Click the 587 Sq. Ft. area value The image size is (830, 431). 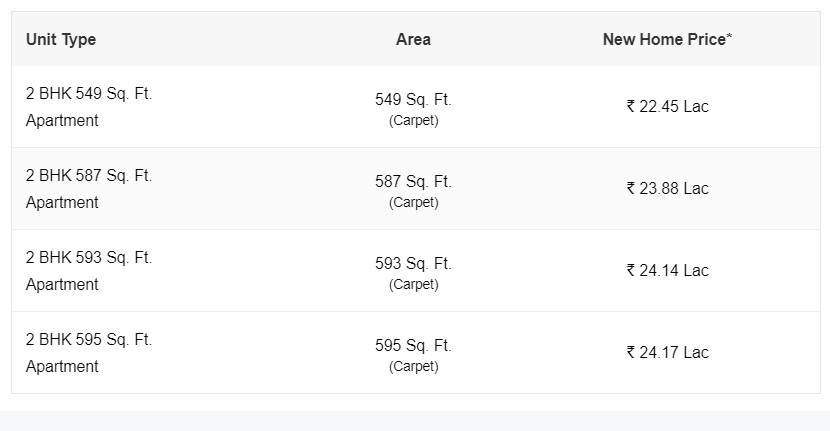(x=413, y=182)
